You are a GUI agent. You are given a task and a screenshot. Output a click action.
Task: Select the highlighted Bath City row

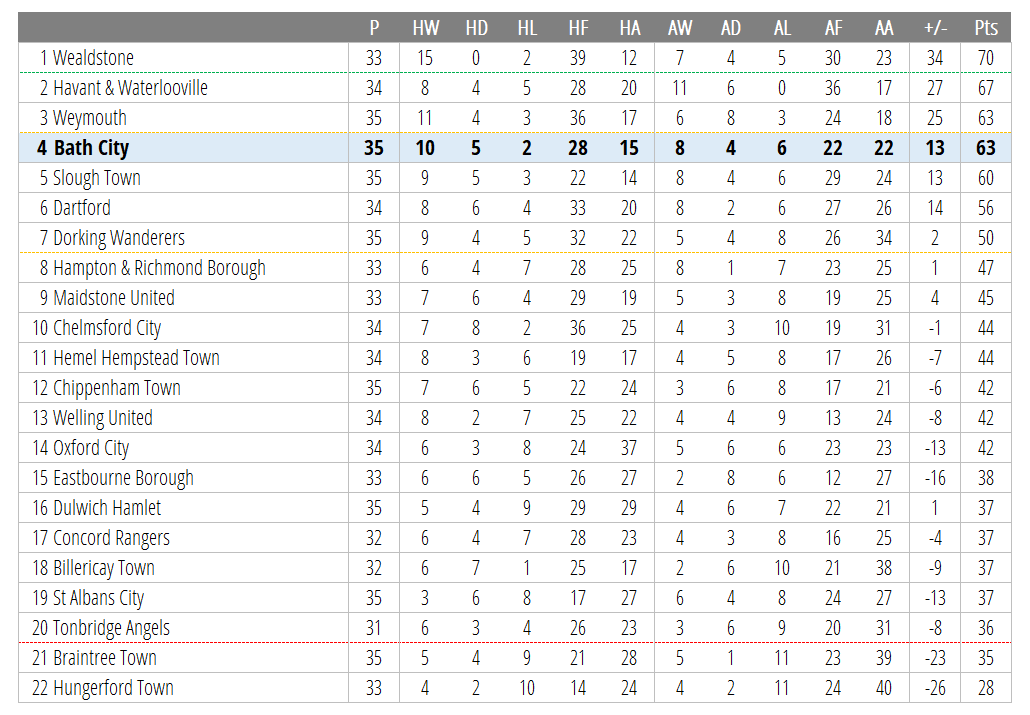pos(514,148)
